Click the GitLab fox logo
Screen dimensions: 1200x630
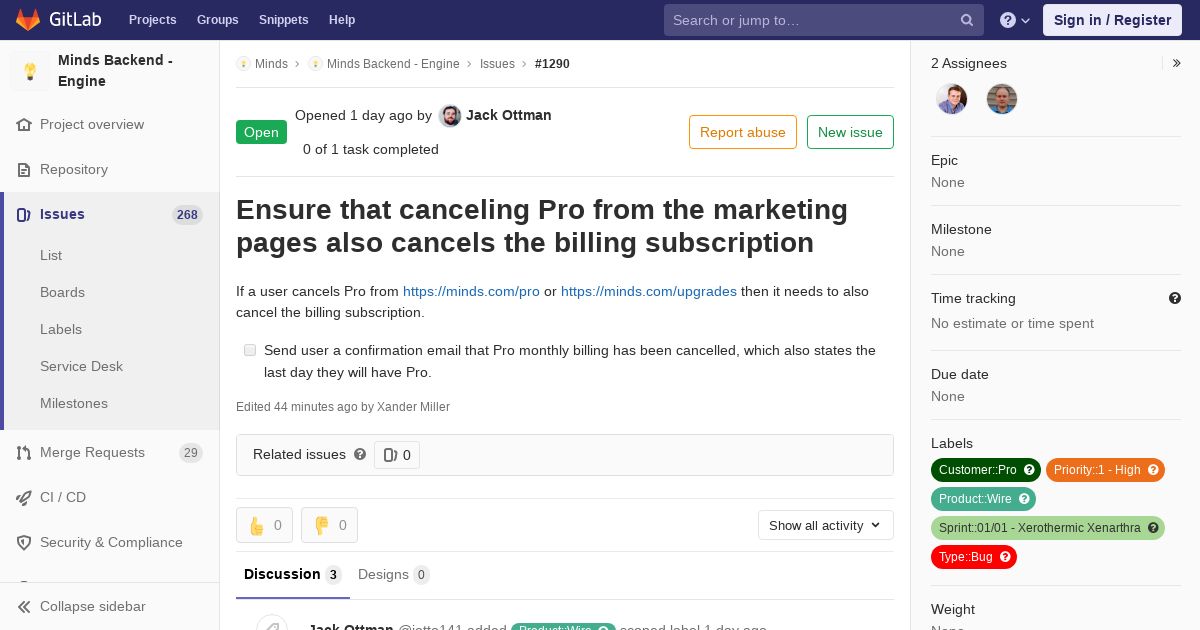[x=28, y=19]
